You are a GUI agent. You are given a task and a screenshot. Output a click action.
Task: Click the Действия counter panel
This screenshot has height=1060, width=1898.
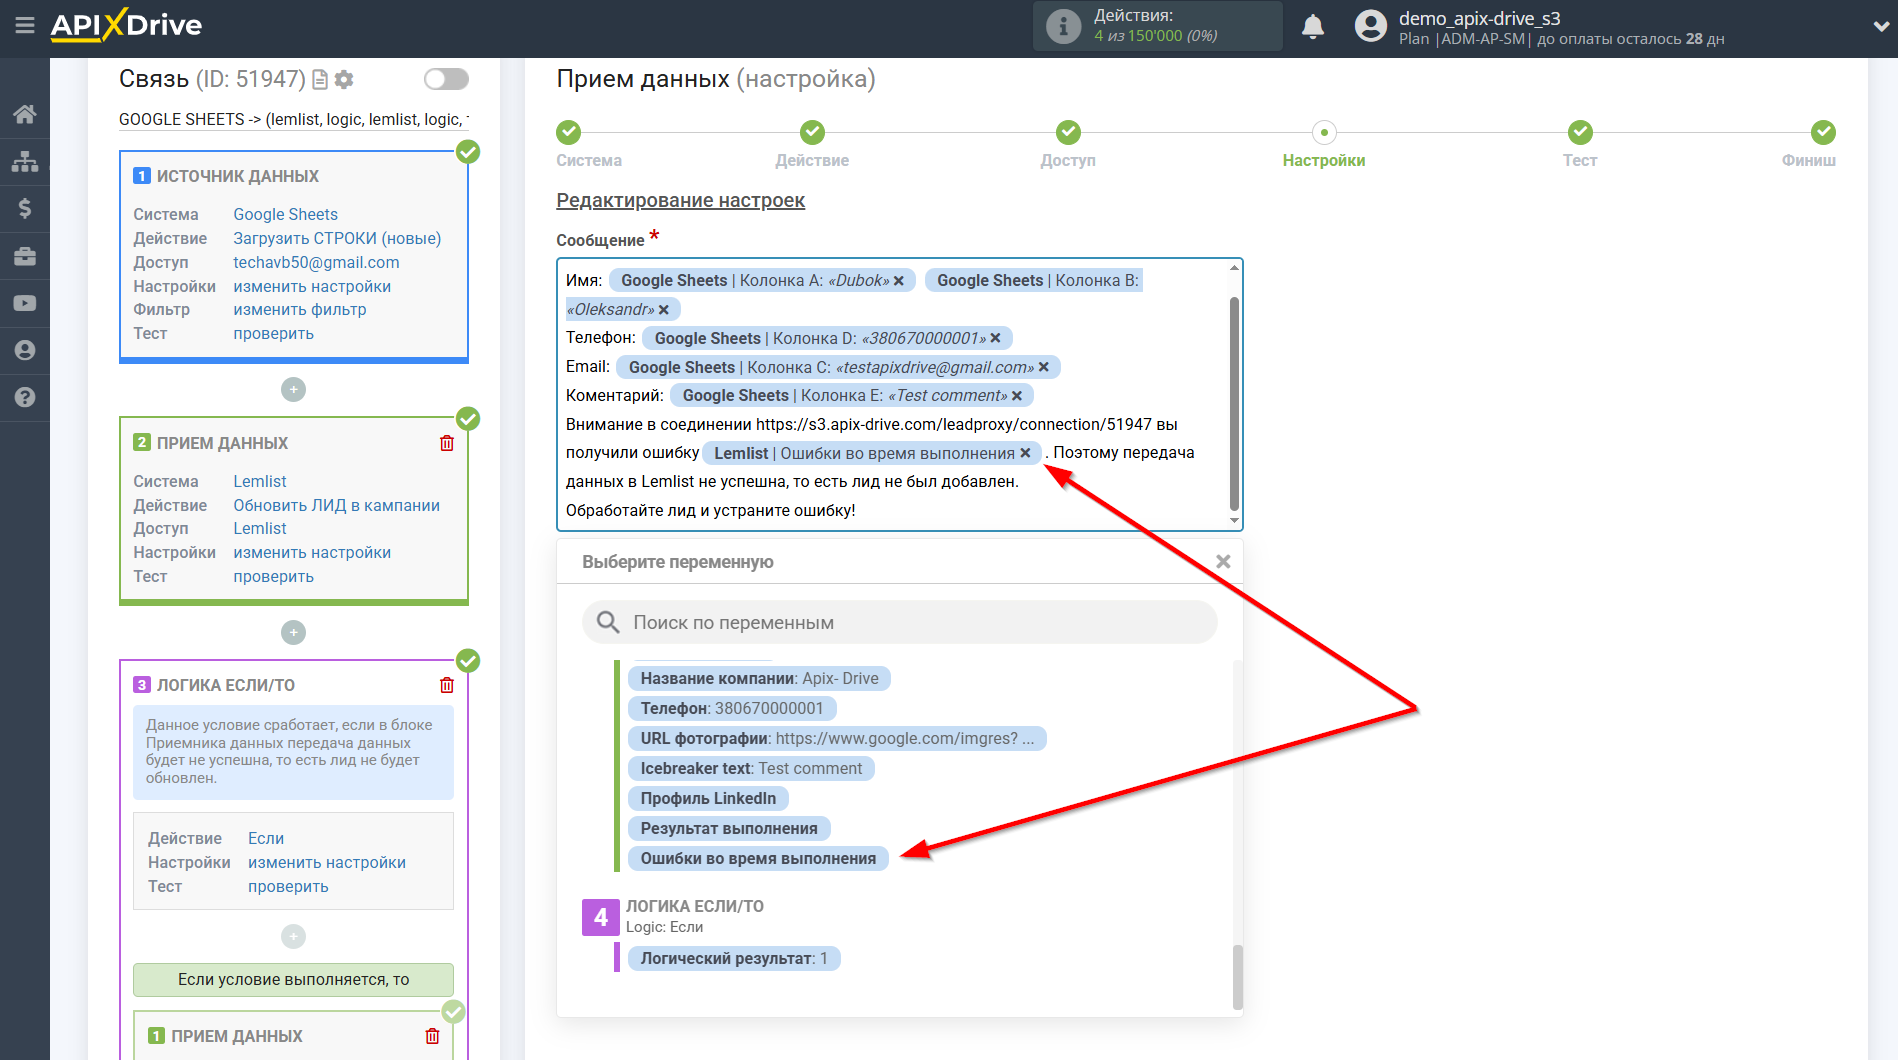click(1157, 26)
